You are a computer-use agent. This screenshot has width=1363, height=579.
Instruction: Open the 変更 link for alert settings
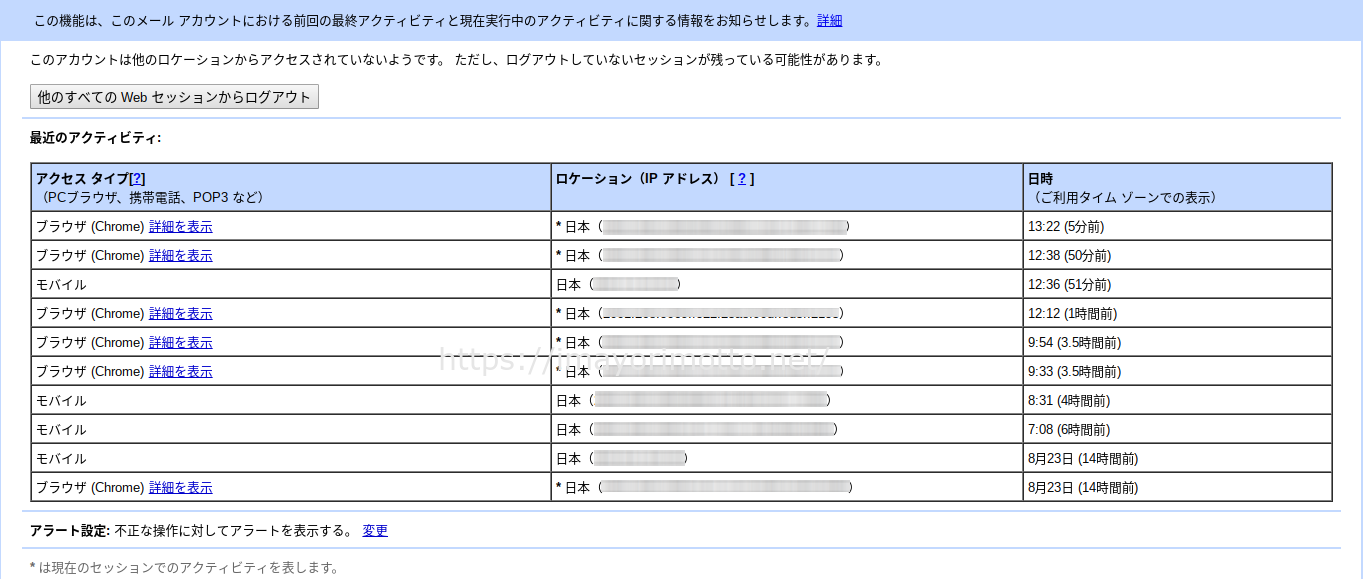click(375, 531)
